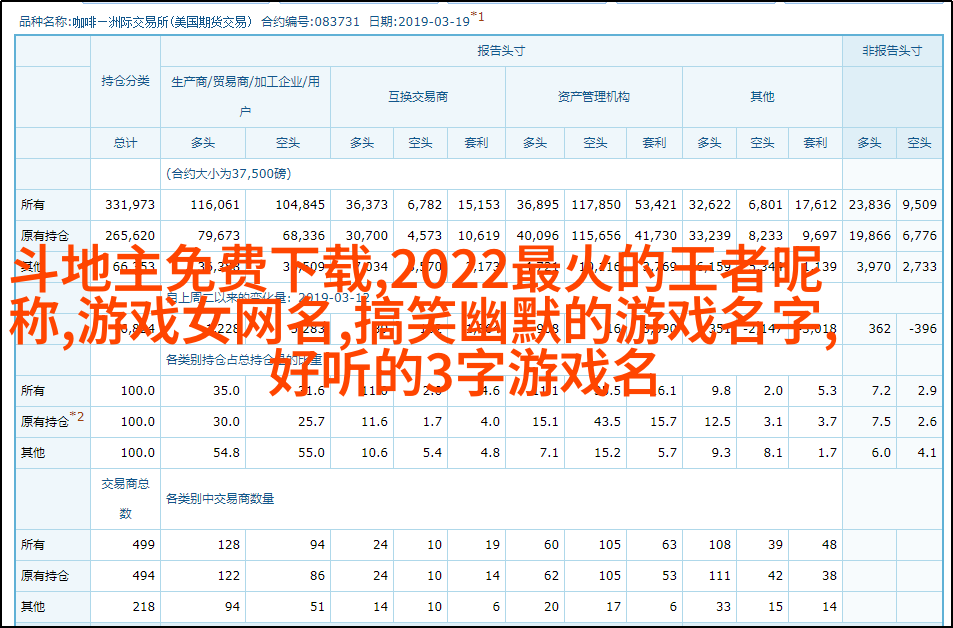Select the change value -396
953x628 pixels.
point(923,328)
